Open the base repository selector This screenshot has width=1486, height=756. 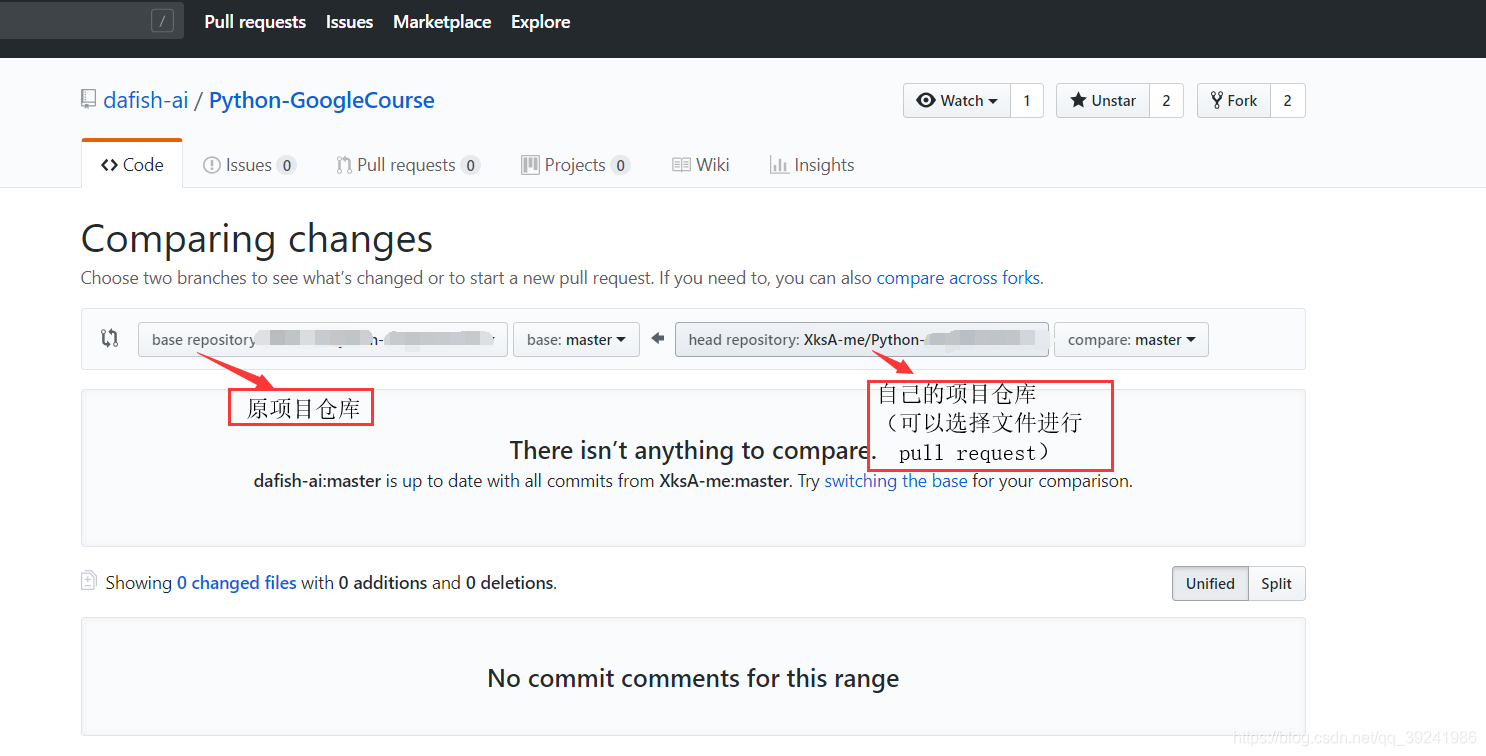point(323,339)
